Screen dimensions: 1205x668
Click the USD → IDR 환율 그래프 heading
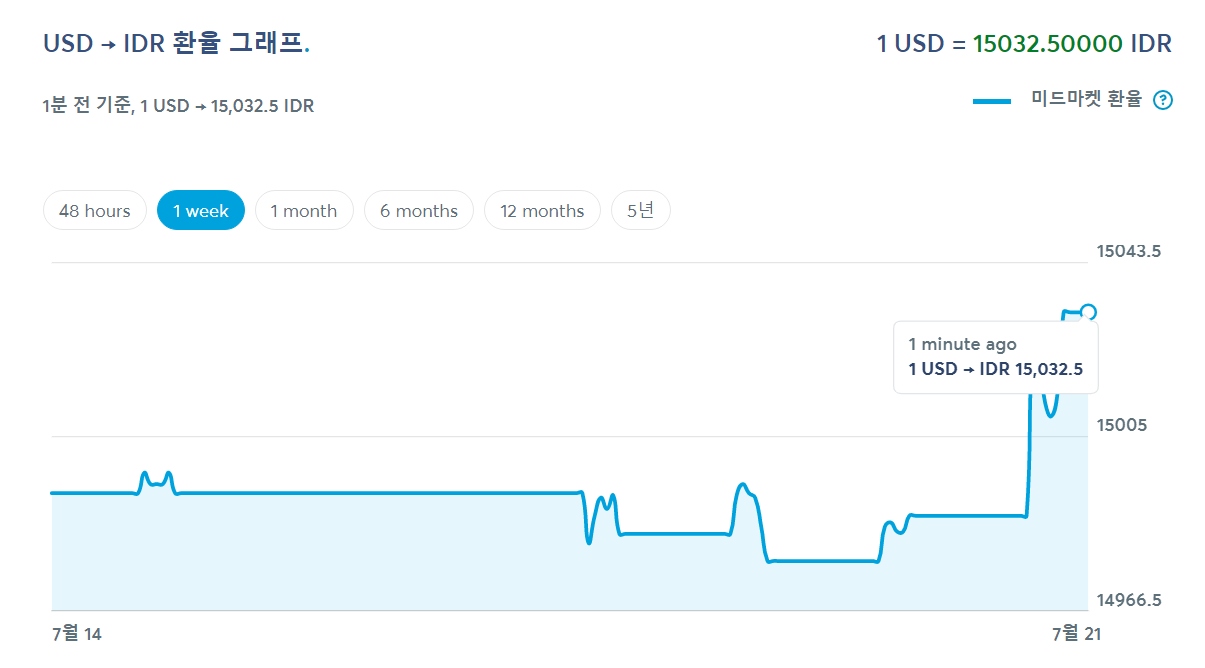tap(176, 44)
